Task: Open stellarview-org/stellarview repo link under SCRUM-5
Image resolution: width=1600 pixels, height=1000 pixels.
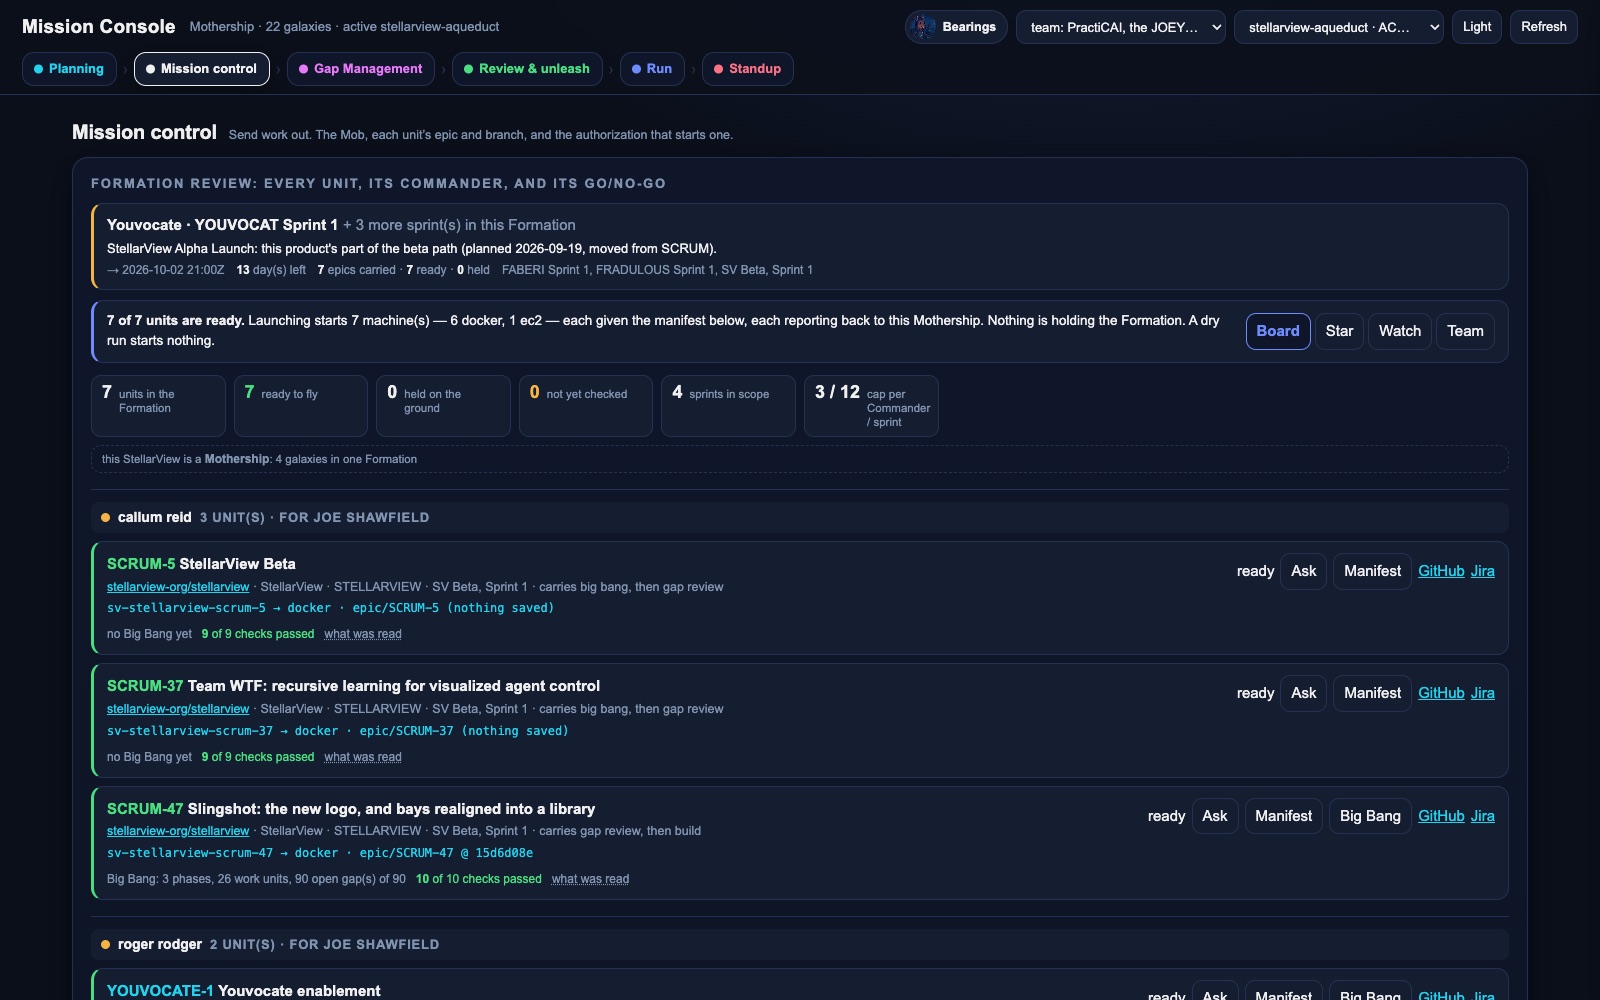Action: (x=178, y=587)
